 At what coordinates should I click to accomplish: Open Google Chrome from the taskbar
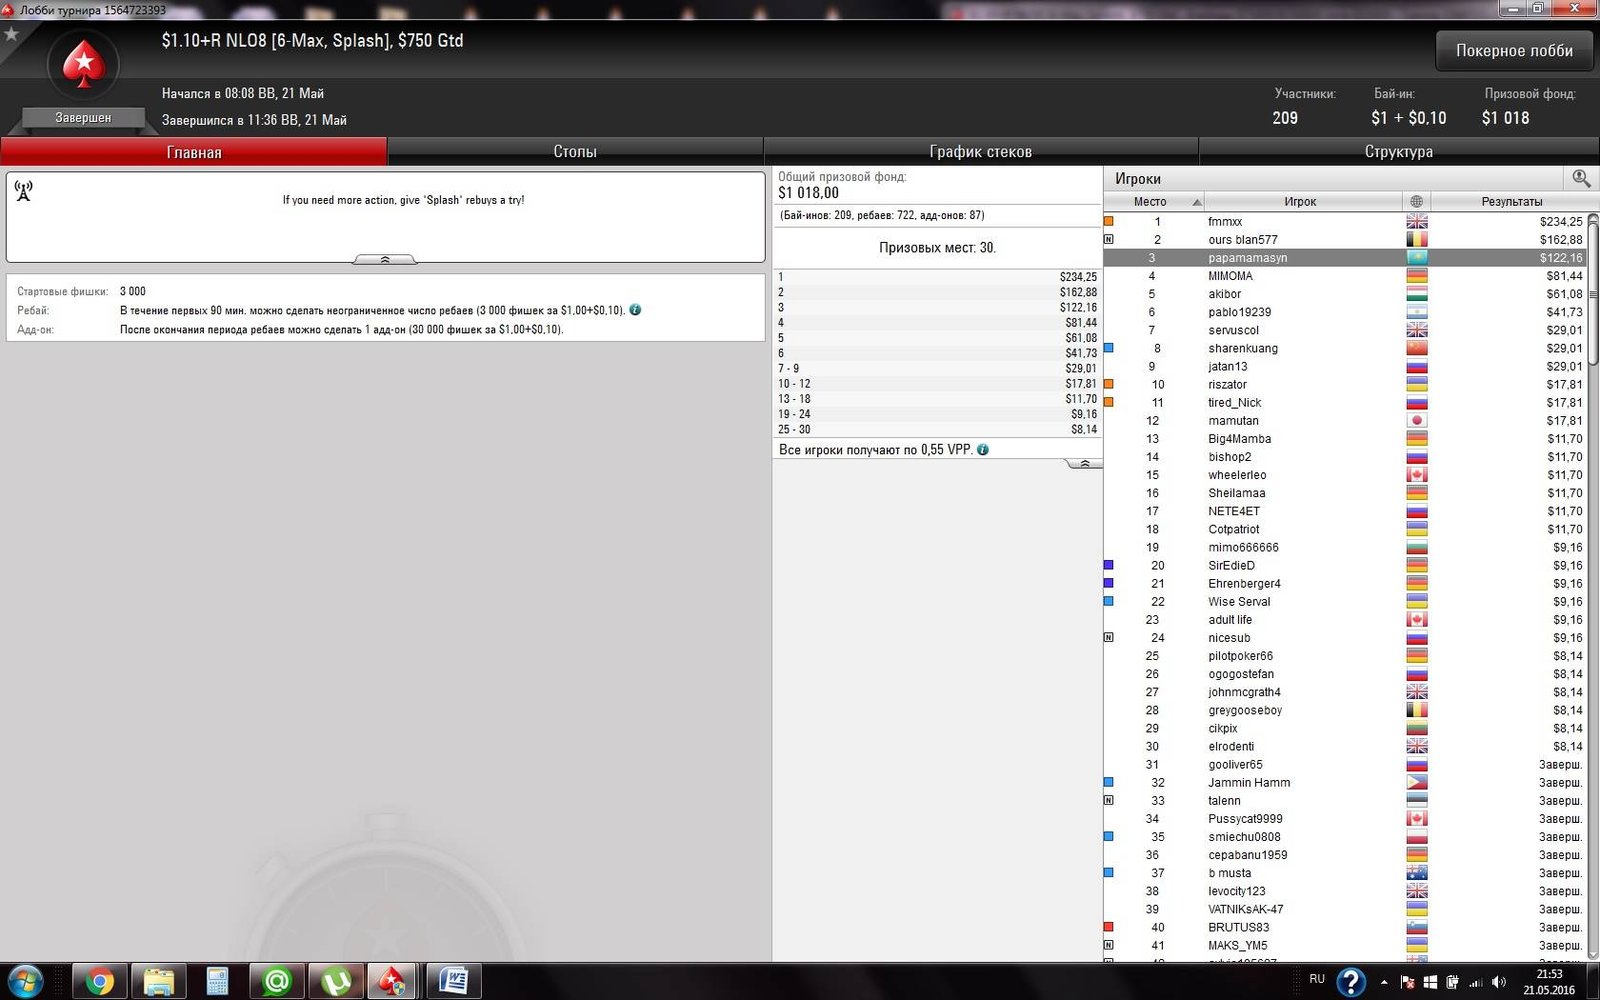tap(99, 981)
